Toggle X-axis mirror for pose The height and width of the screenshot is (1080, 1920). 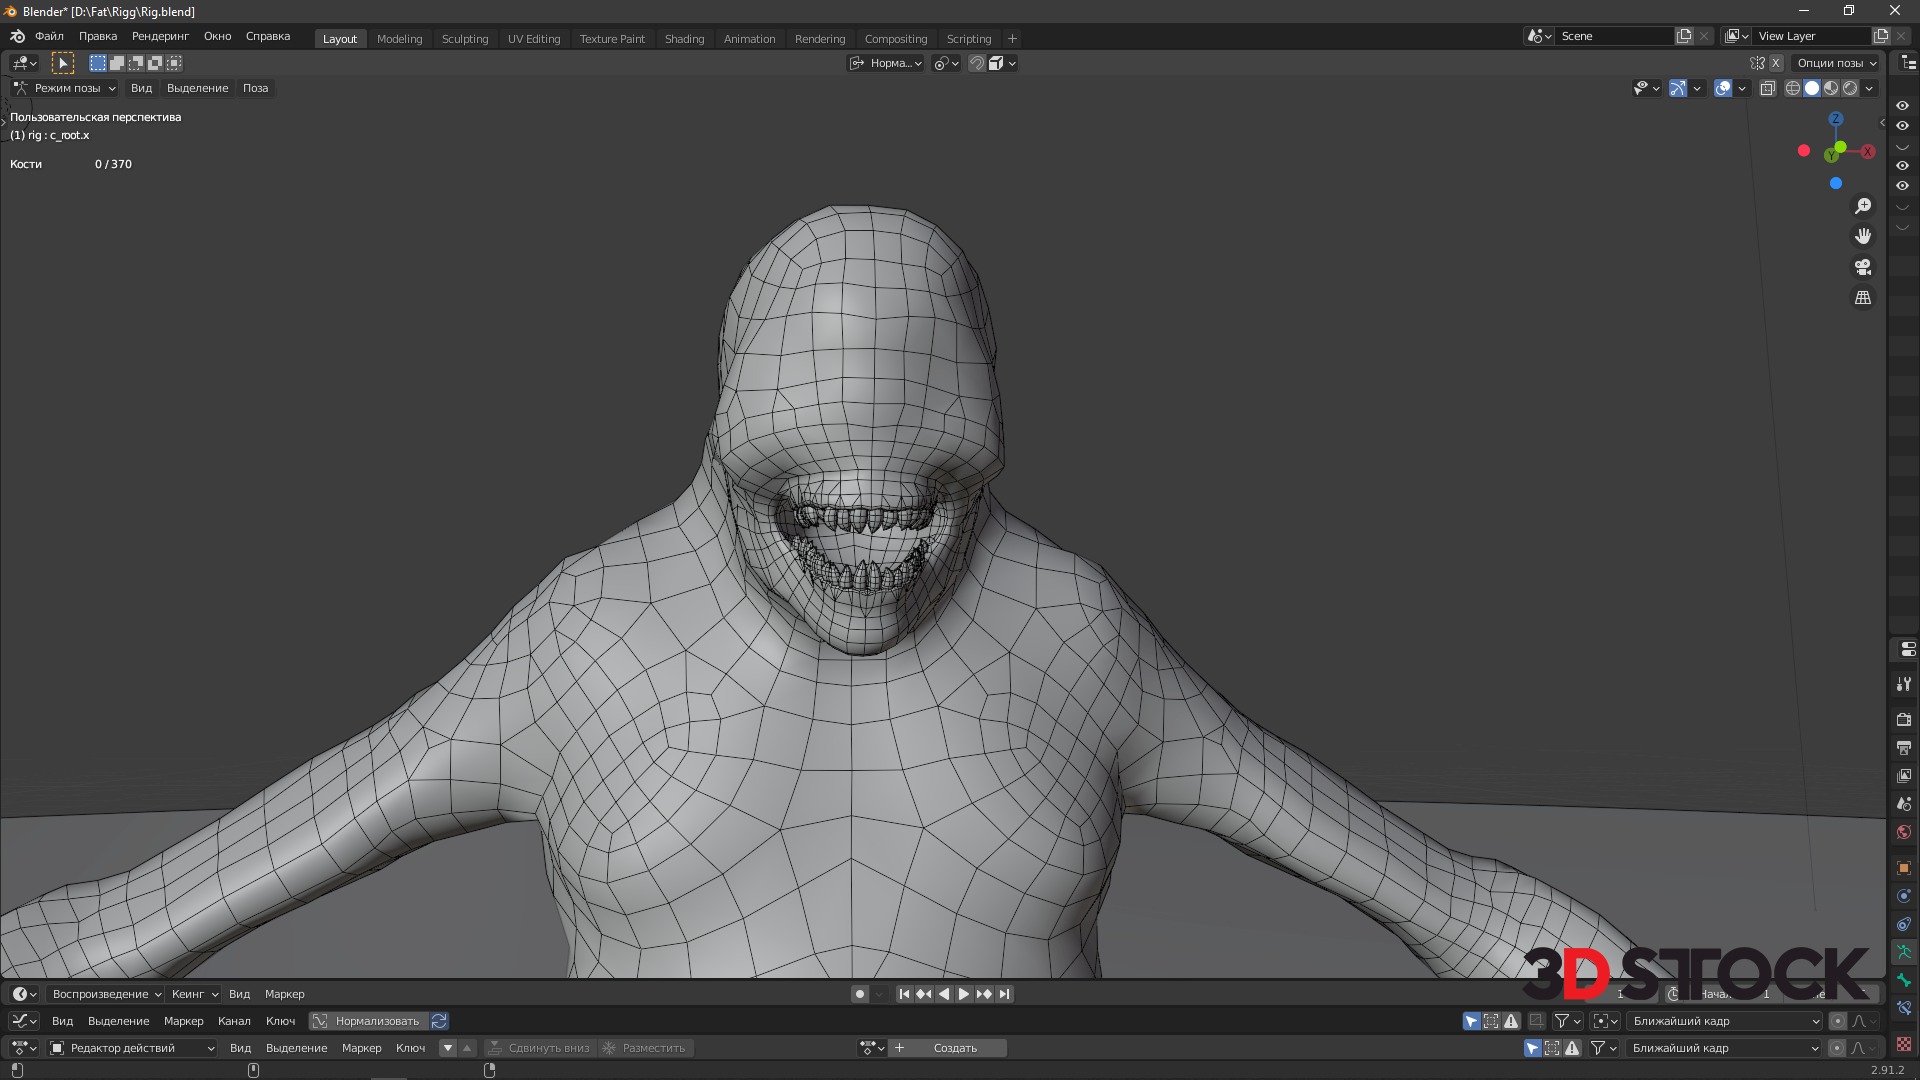[1776, 63]
